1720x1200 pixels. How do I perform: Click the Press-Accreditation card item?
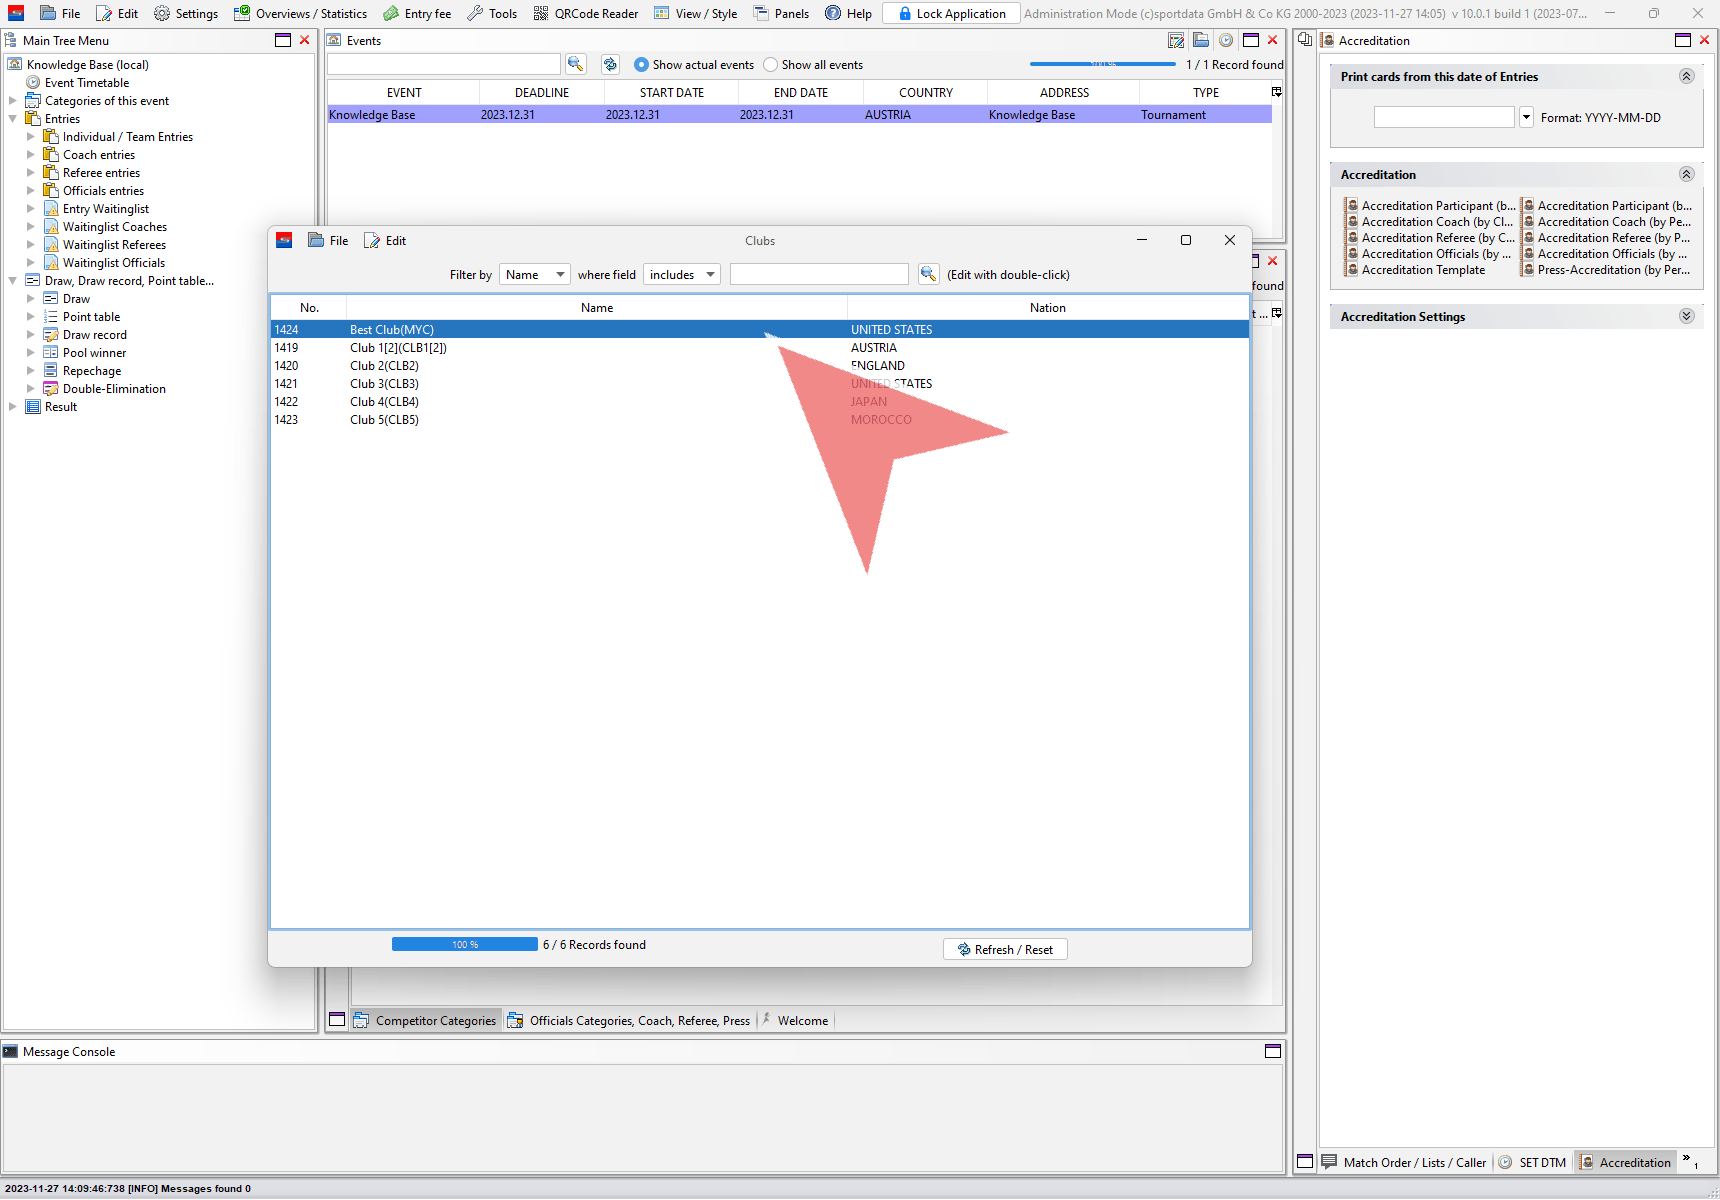tap(1612, 270)
